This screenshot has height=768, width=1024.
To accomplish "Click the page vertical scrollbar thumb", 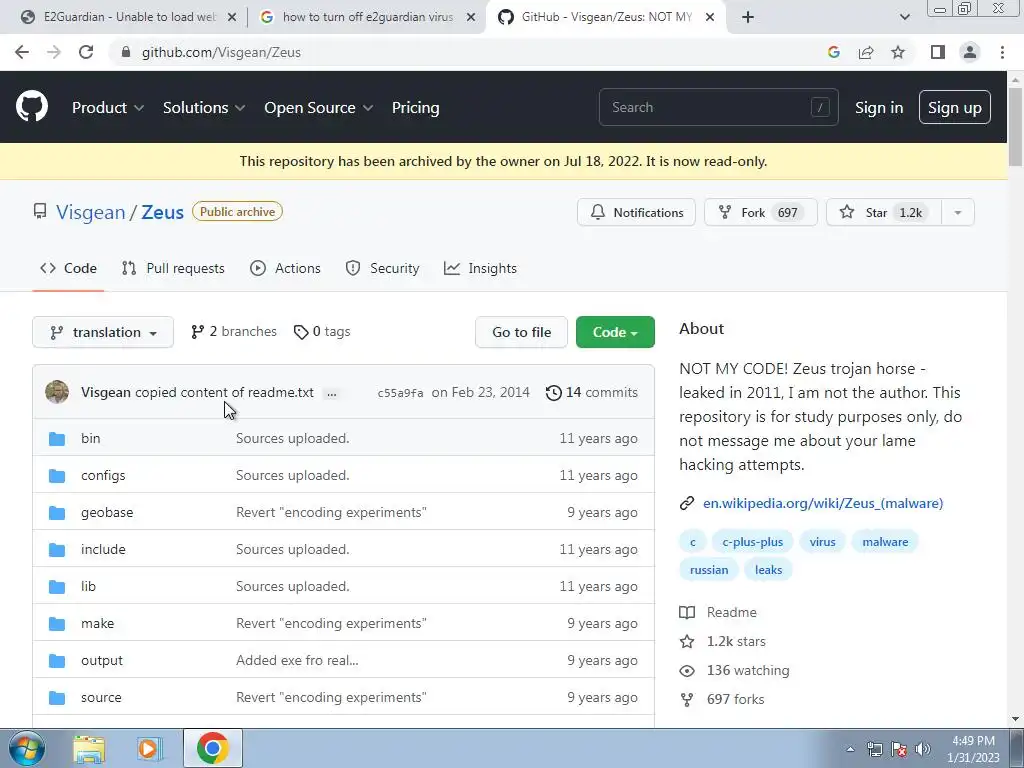I will pyautogui.click(x=1015, y=129).
